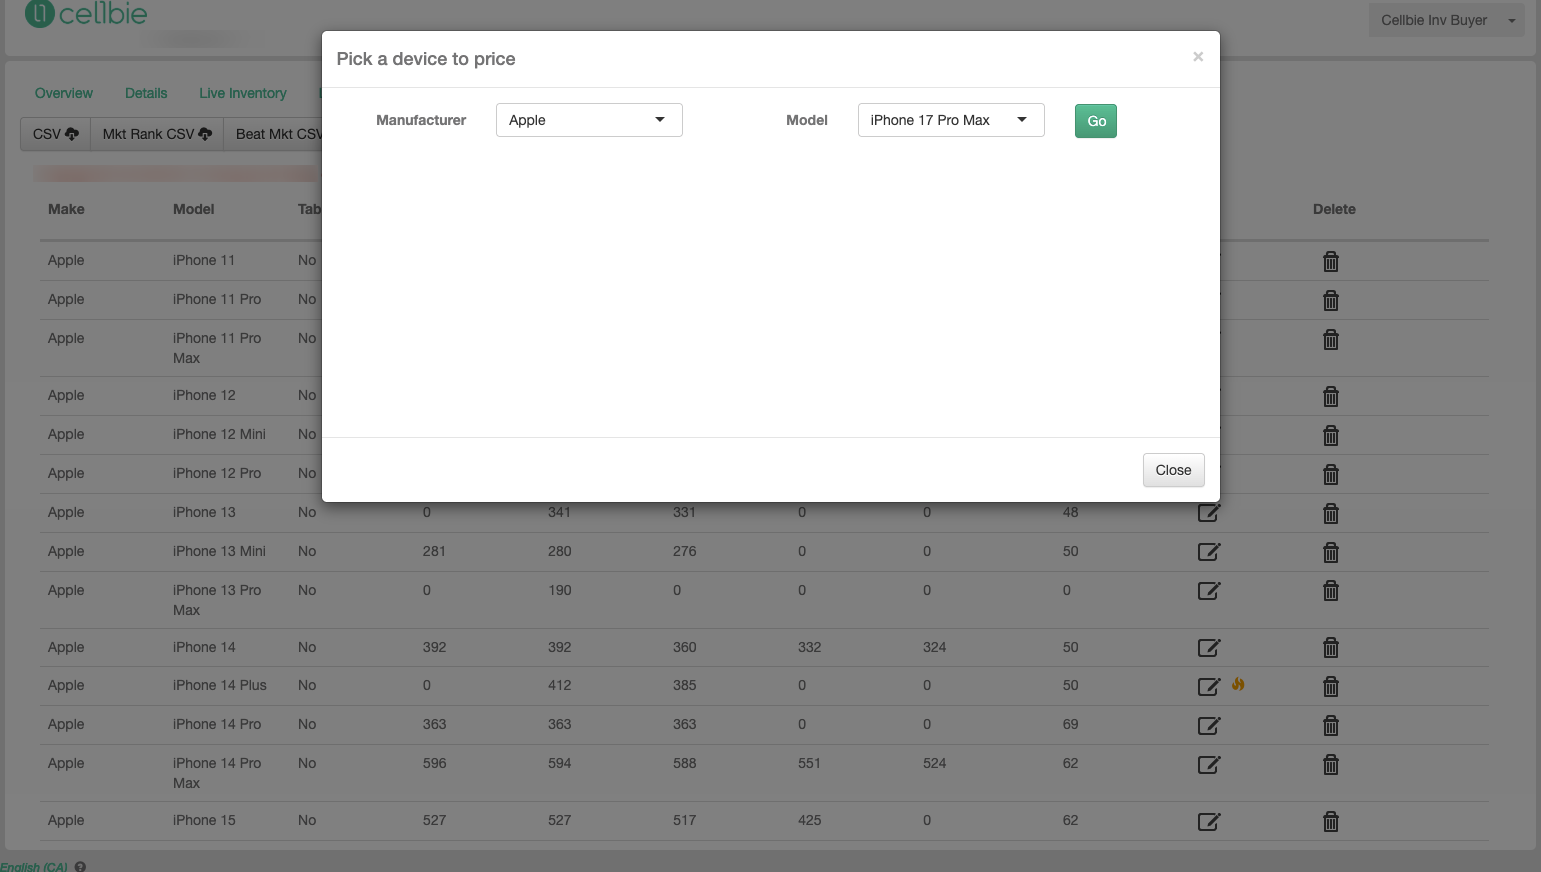Screen dimensions: 1541x872
Task: Open the Model dropdown showing iPhone 17 Pro Max
Action: [951, 120]
